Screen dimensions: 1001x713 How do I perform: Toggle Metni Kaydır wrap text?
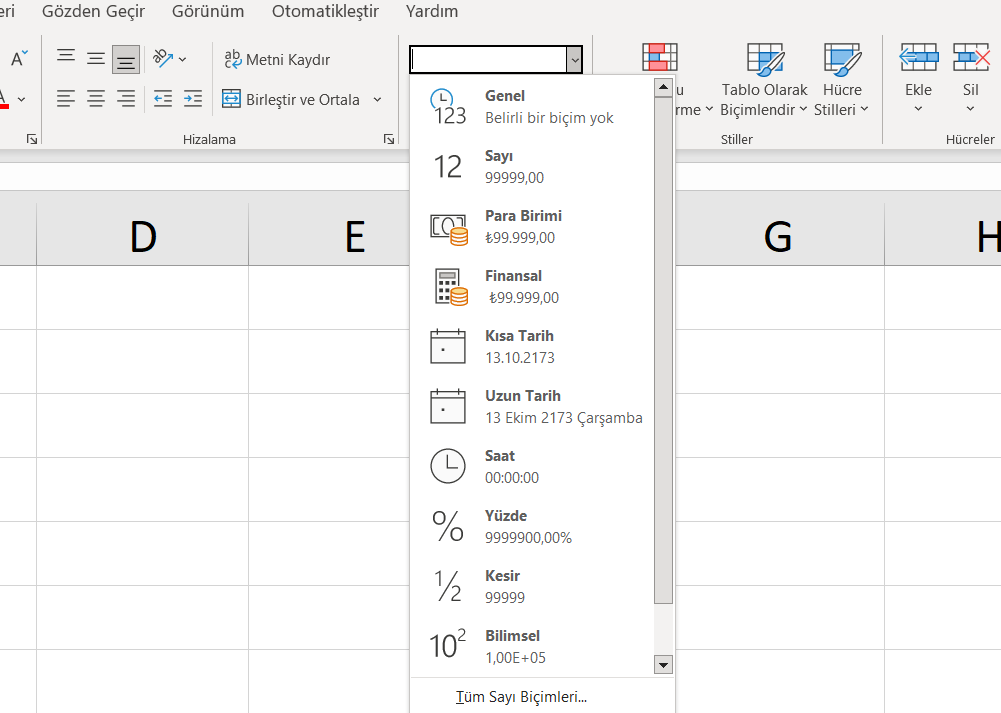pos(277,59)
